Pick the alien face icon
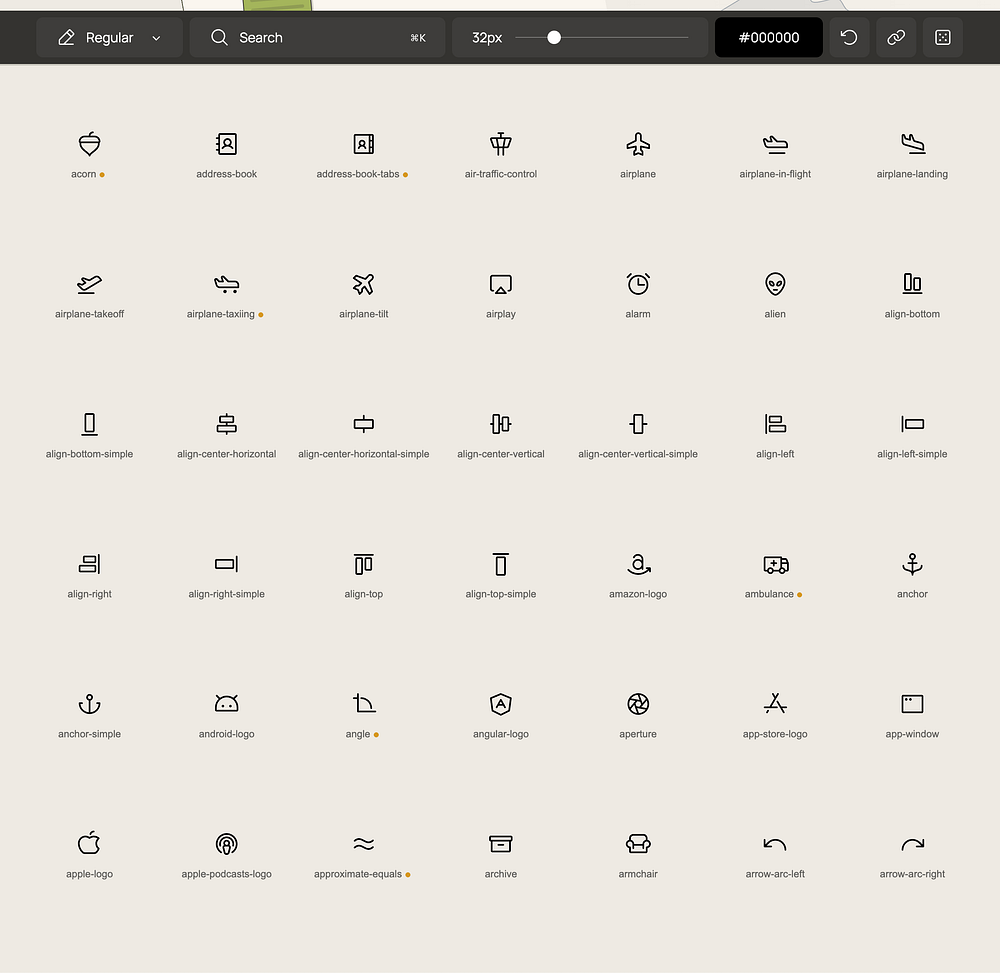 [775, 284]
